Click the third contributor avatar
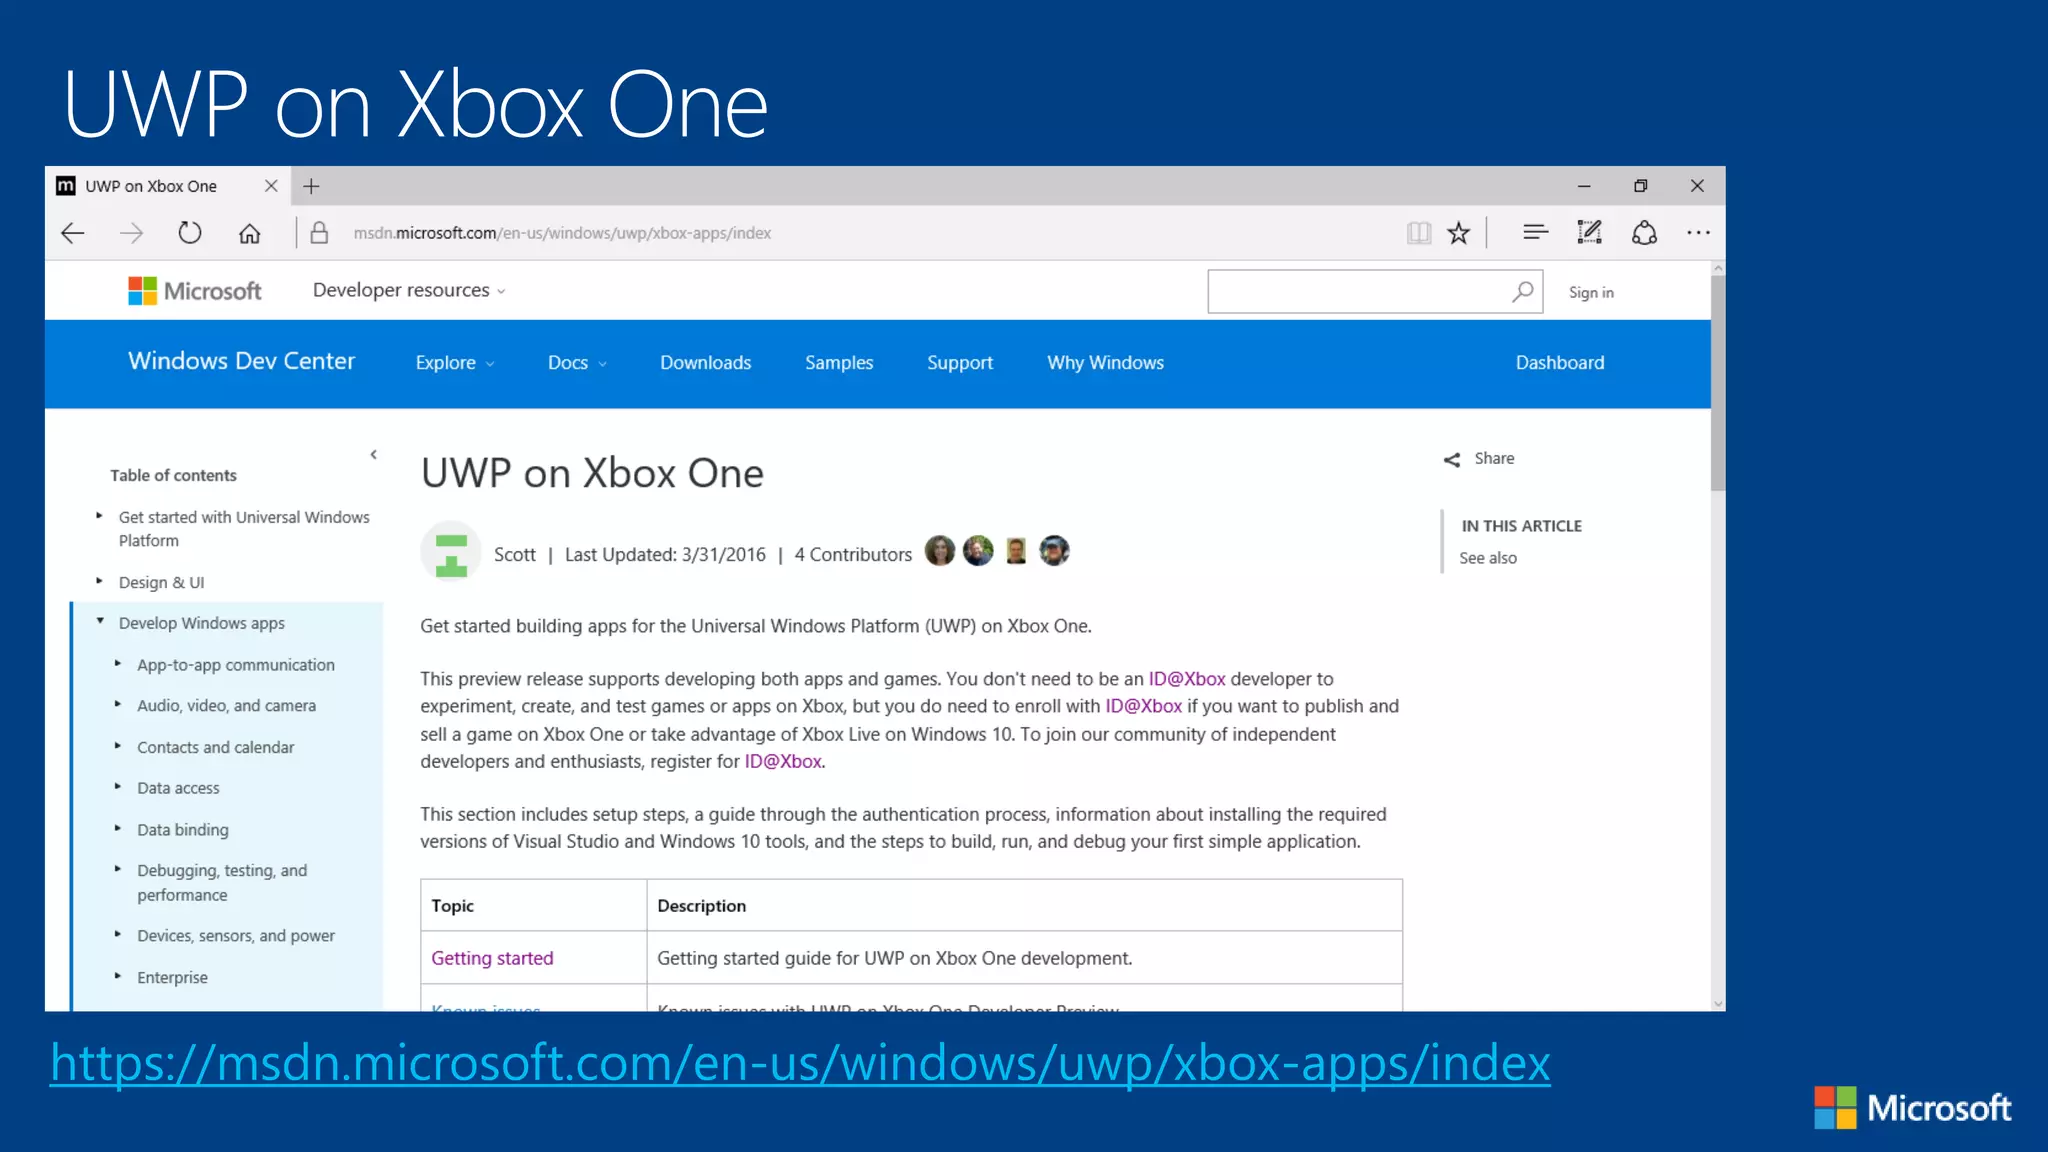Viewport: 2048px width, 1152px height. [1016, 551]
